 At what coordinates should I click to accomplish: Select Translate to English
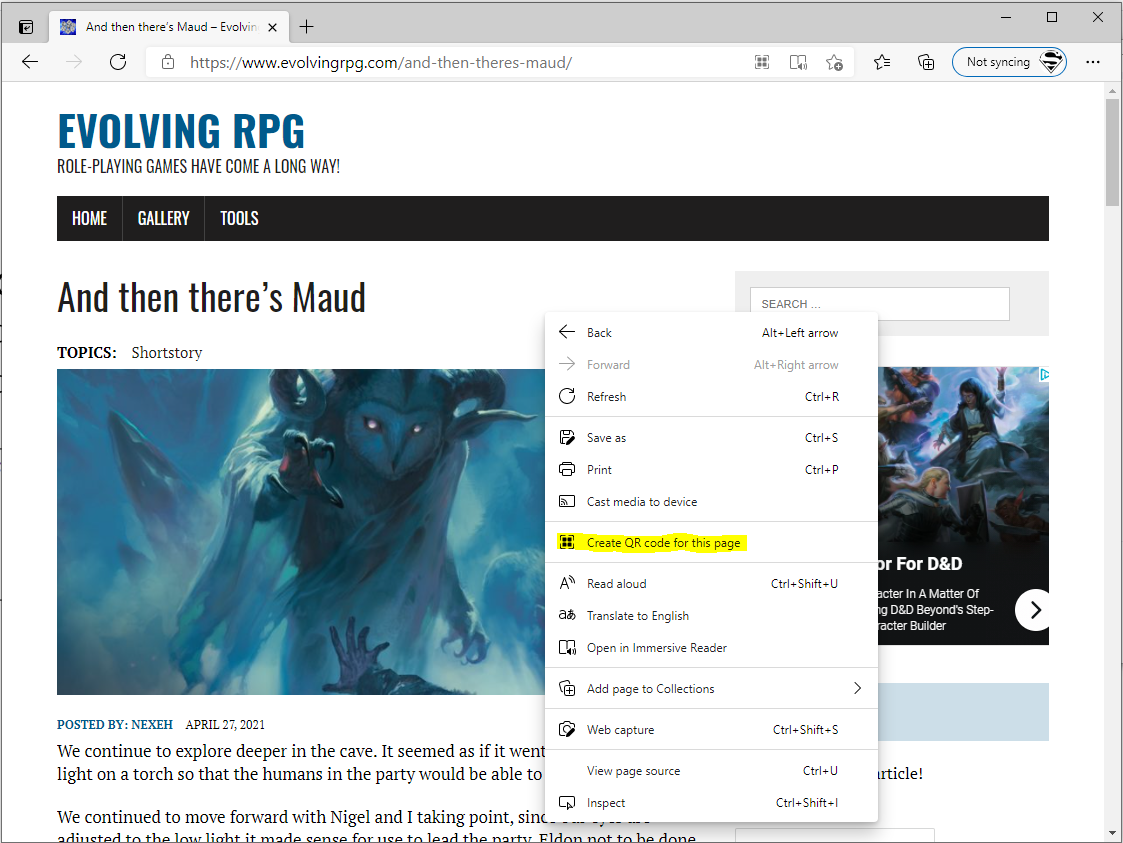click(x=711, y=616)
